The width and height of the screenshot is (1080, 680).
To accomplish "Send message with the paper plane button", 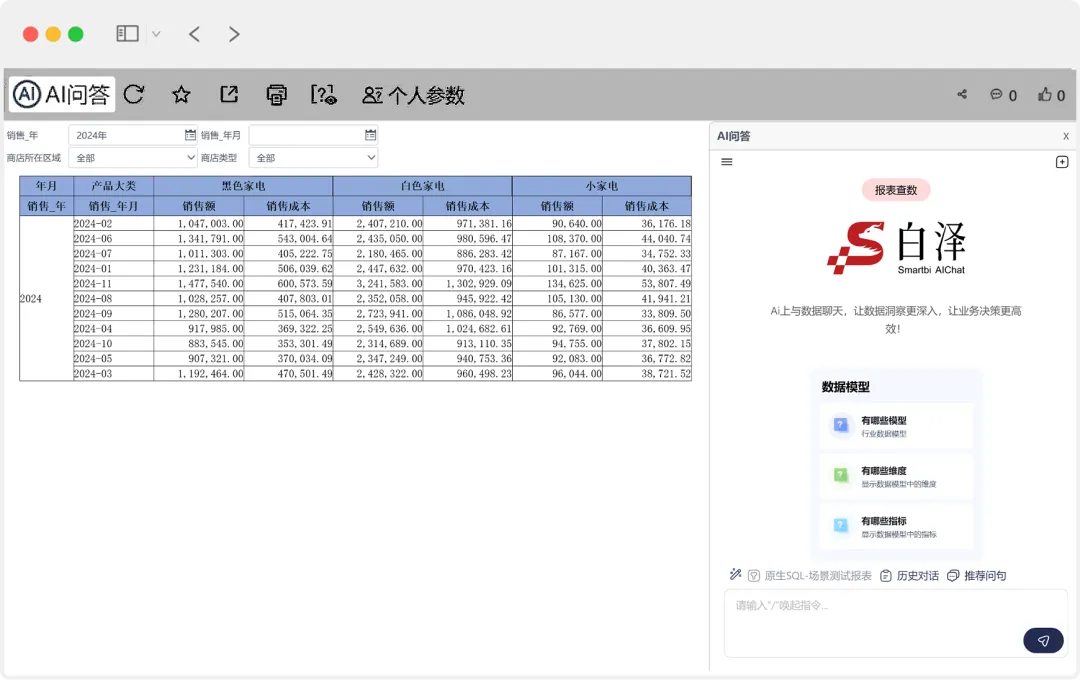I will pos(1043,641).
